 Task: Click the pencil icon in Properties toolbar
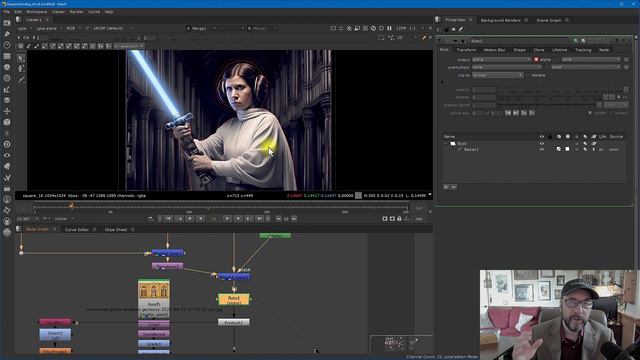pyautogui.click(x=461, y=29)
